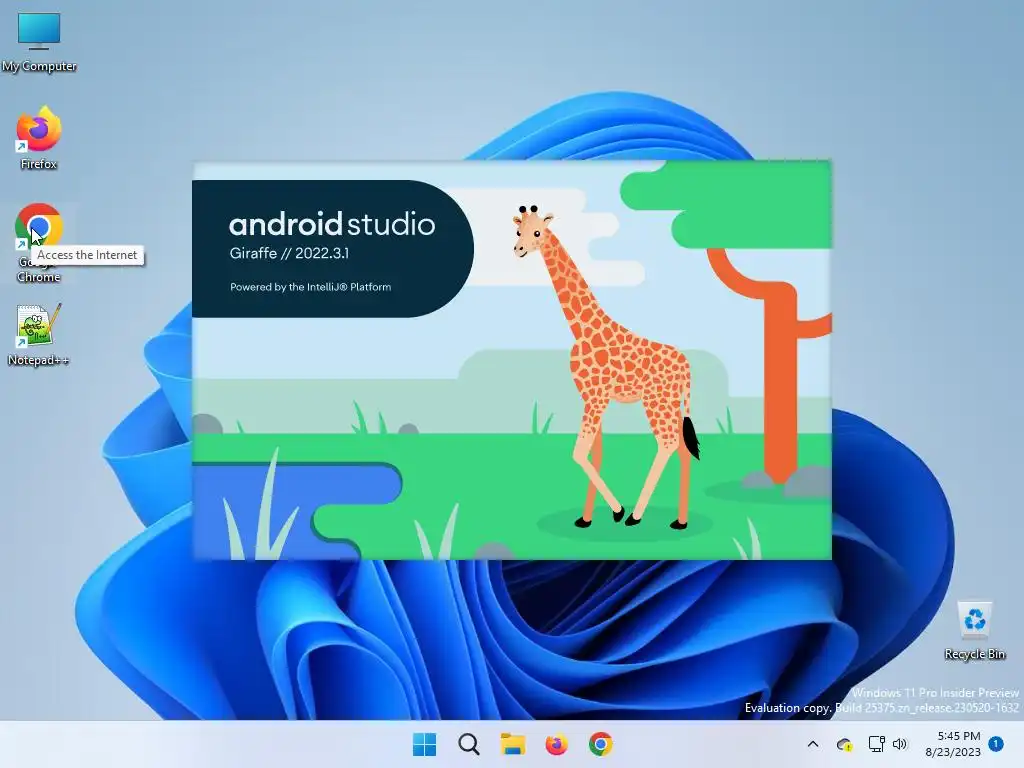1024x768 pixels.
Task: Click the 'My Computer' label text
Action: click(39, 66)
